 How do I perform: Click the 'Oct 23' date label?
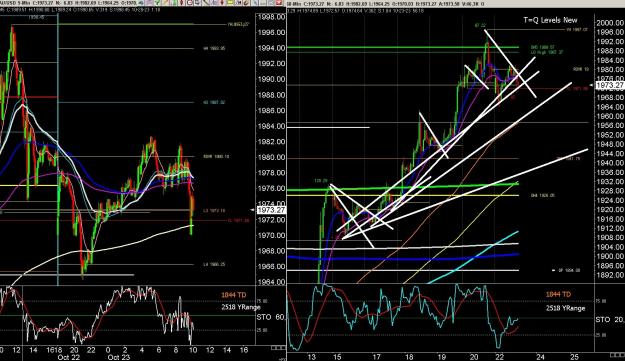click(x=119, y=357)
